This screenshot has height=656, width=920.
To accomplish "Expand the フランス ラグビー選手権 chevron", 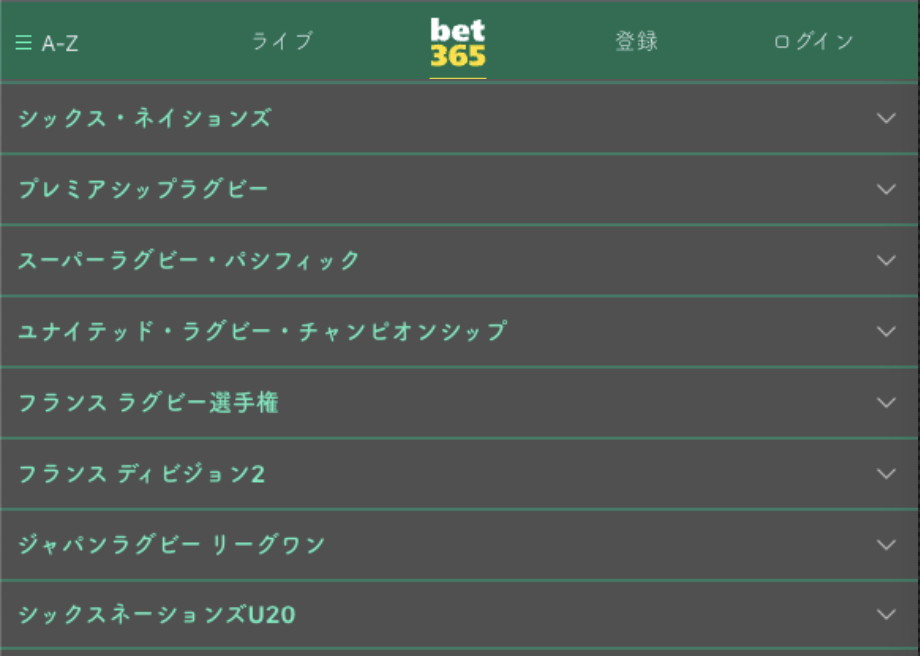I will 886,403.
